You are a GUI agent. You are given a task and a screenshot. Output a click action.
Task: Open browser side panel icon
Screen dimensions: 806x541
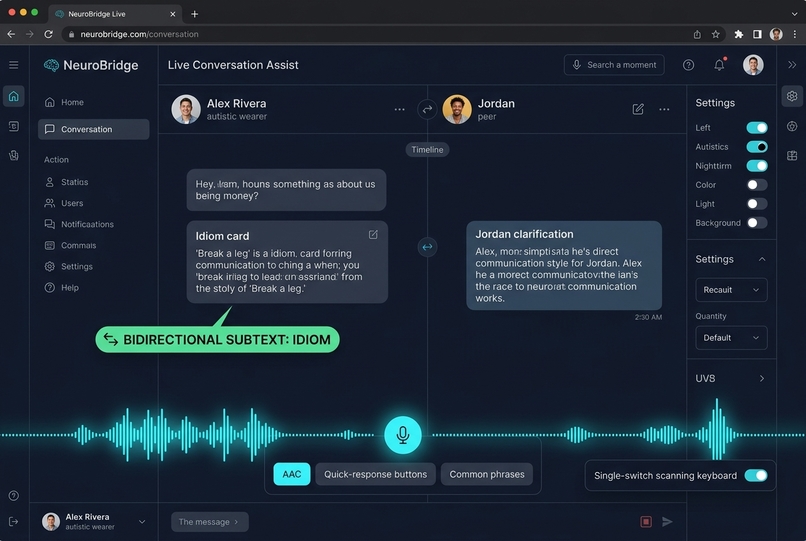pos(757,34)
